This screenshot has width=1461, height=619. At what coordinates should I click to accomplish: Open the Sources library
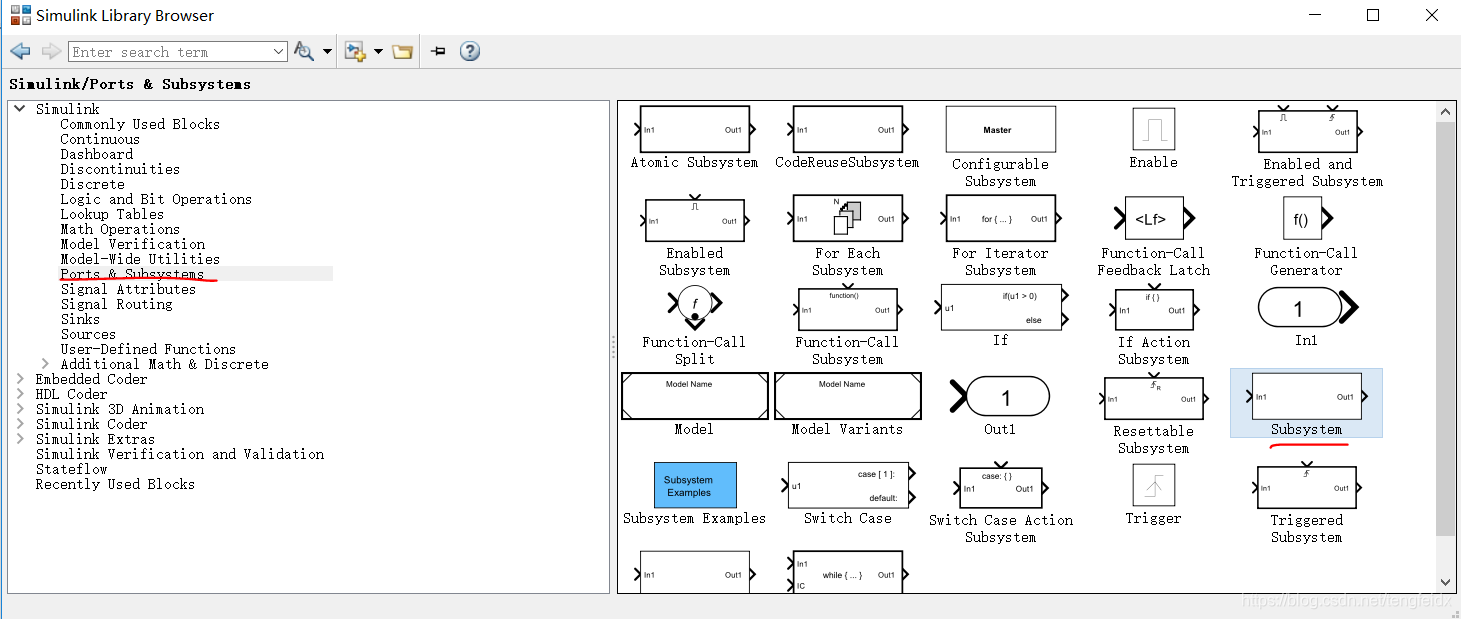(88, 334)
